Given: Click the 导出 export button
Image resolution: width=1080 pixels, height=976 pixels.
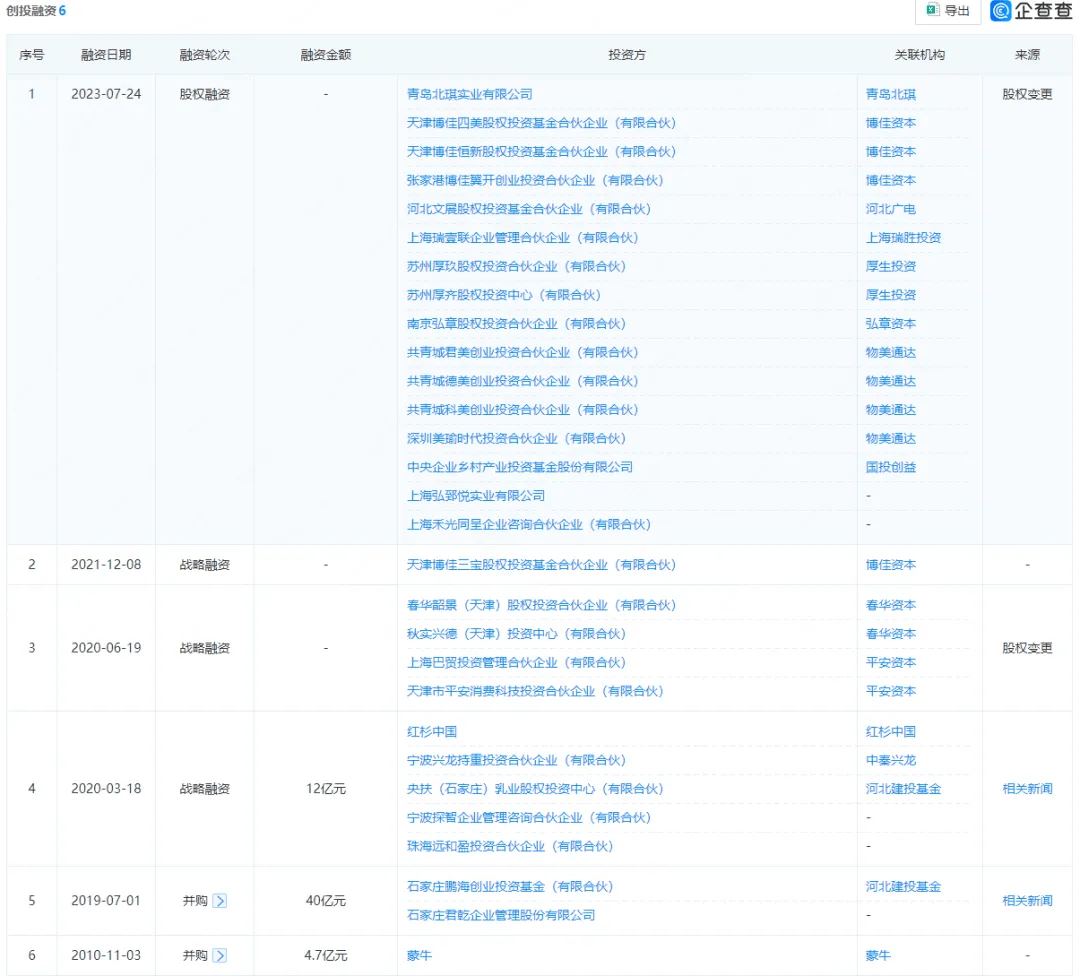Looking at the screenshot, I should (948, 10).
